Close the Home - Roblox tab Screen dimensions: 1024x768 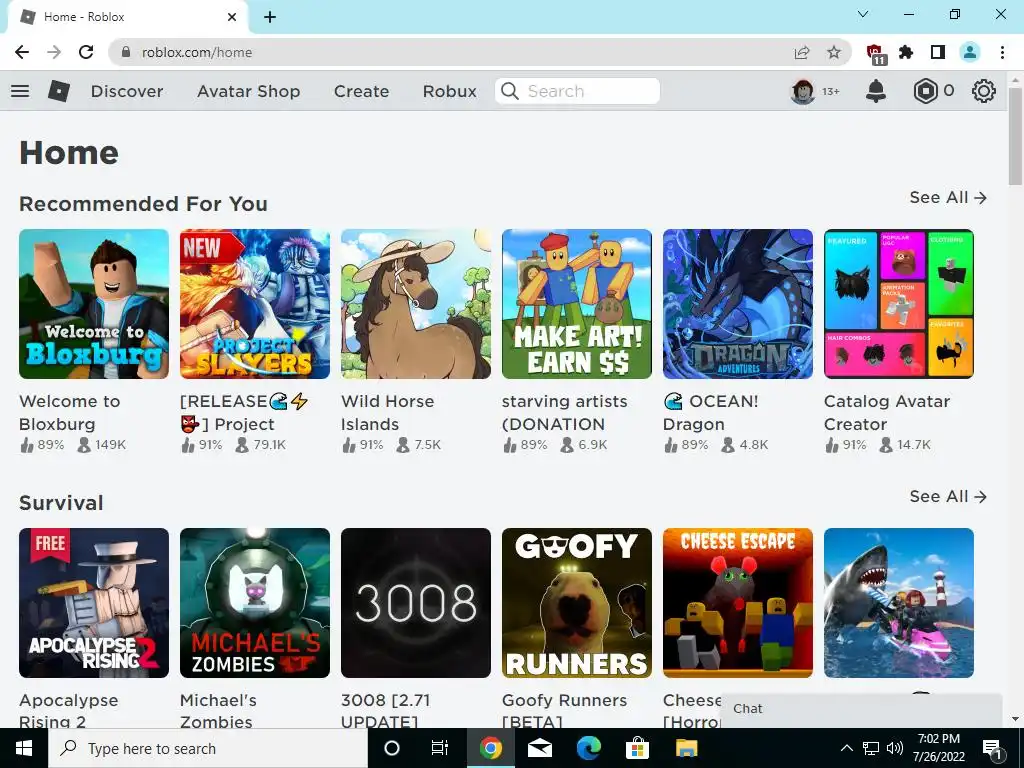click(x=232, y=17)
